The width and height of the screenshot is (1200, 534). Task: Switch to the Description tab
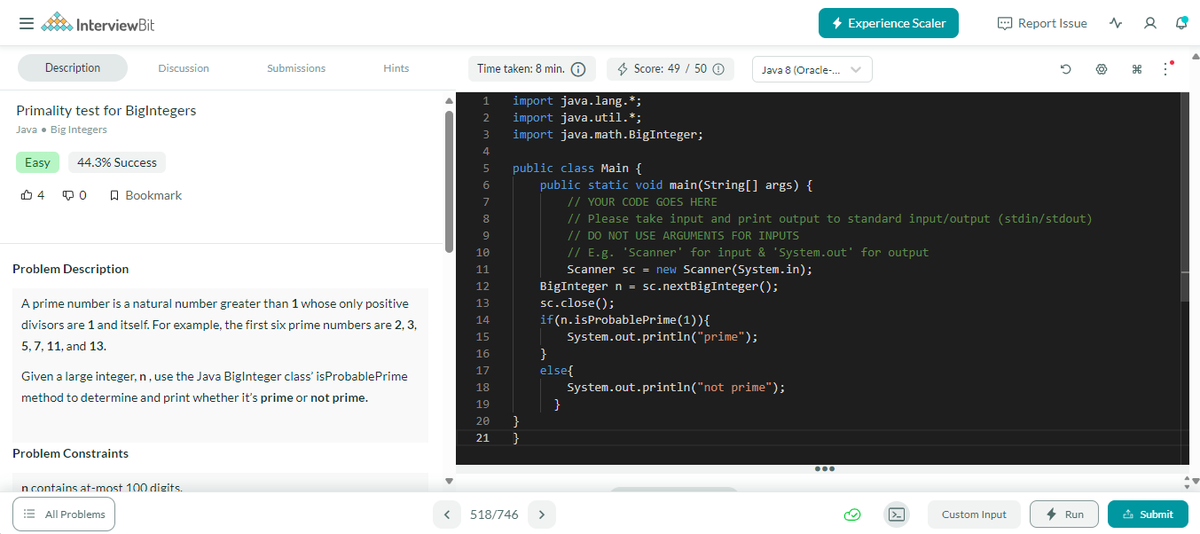(72, 68)
